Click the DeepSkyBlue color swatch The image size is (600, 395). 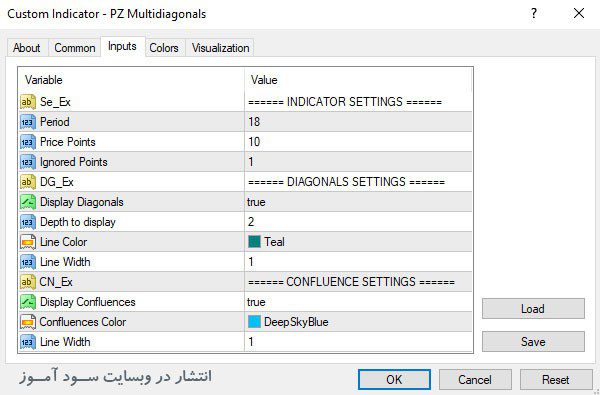[254, 322]
